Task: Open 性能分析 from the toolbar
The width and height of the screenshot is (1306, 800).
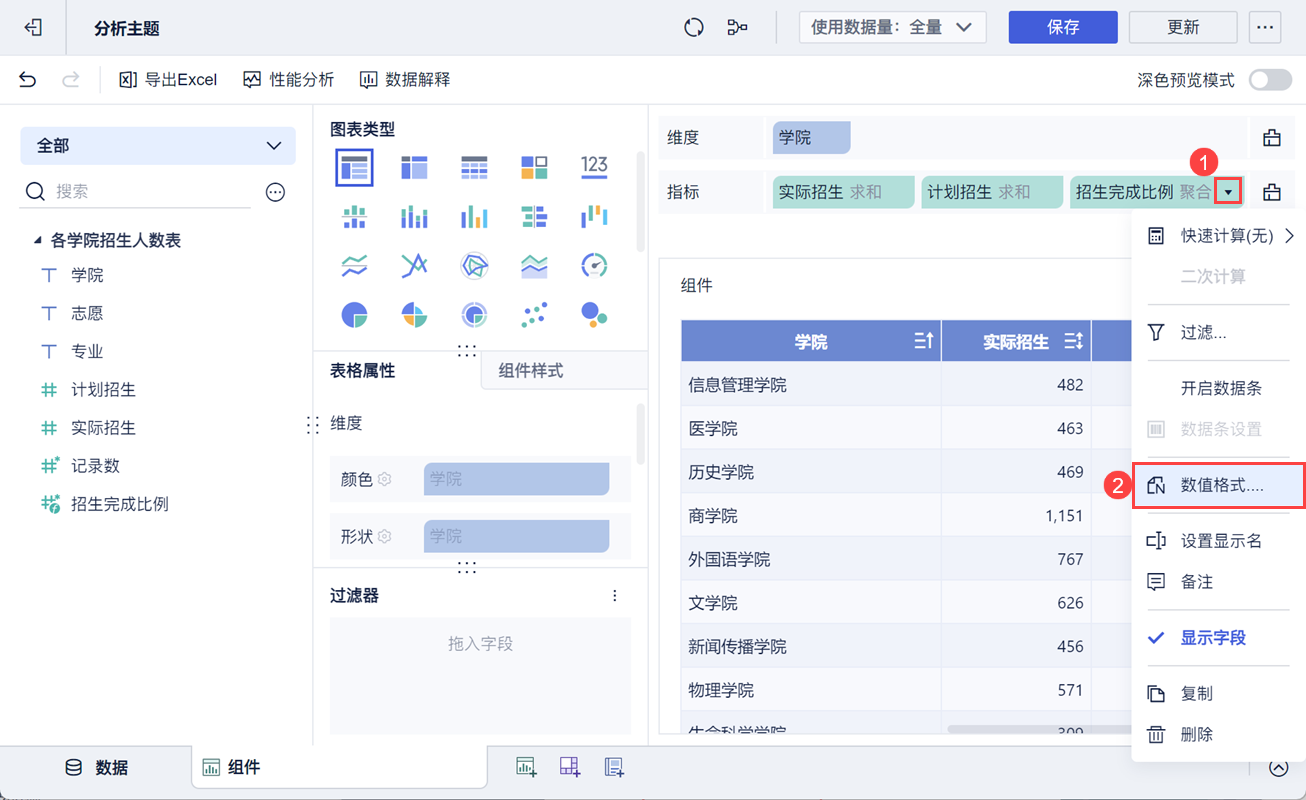Action: [288, 80]
